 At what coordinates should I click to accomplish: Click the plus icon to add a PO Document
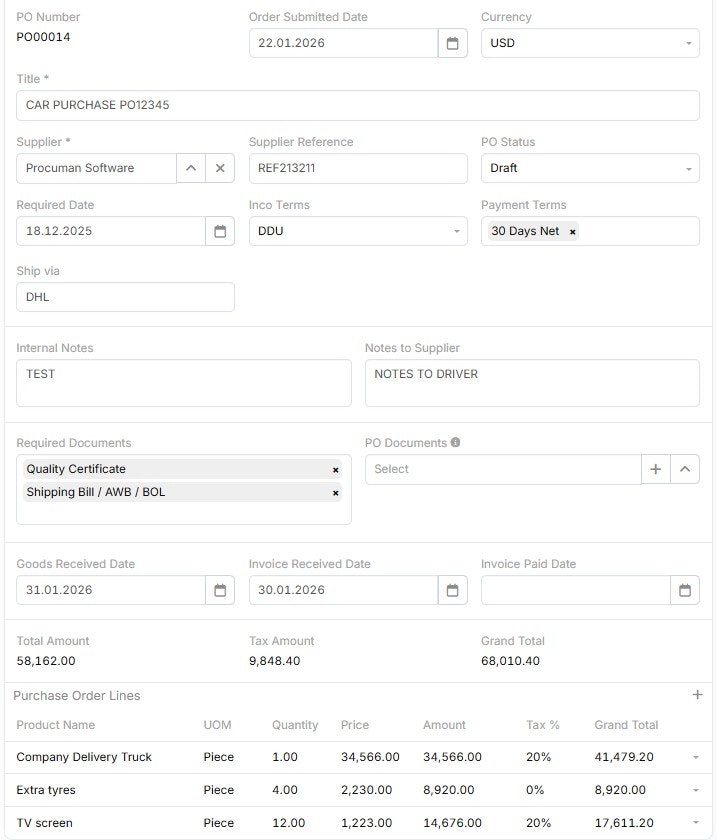(655, 469)
